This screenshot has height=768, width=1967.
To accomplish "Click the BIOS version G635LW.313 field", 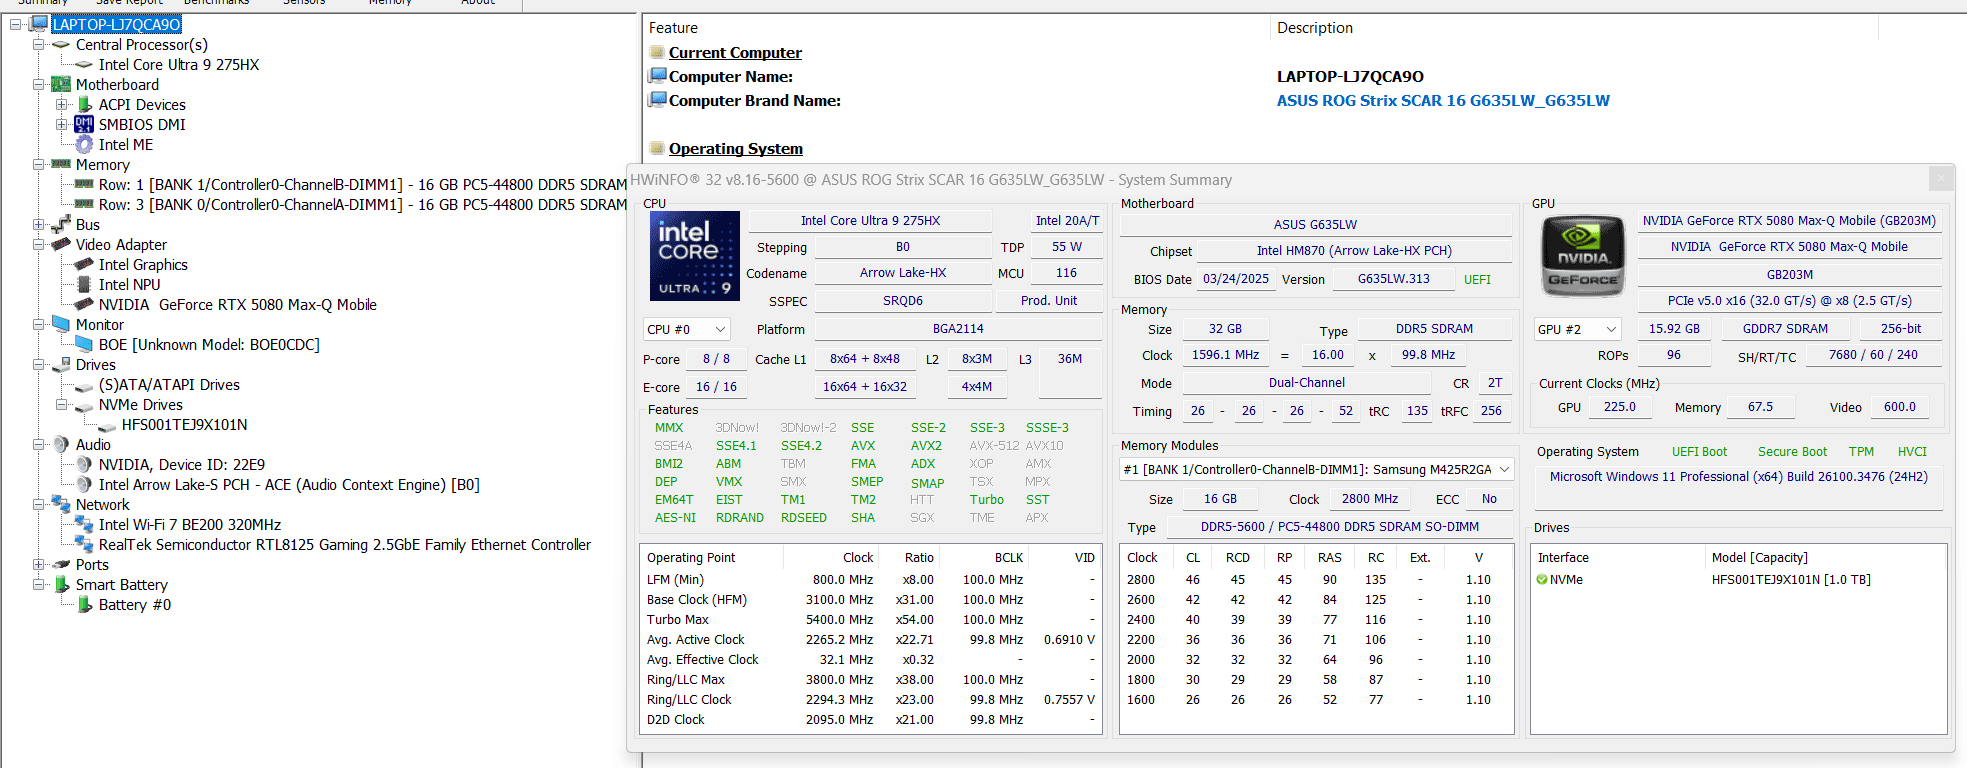I will pyautogui.click(x=1393, y=280).
